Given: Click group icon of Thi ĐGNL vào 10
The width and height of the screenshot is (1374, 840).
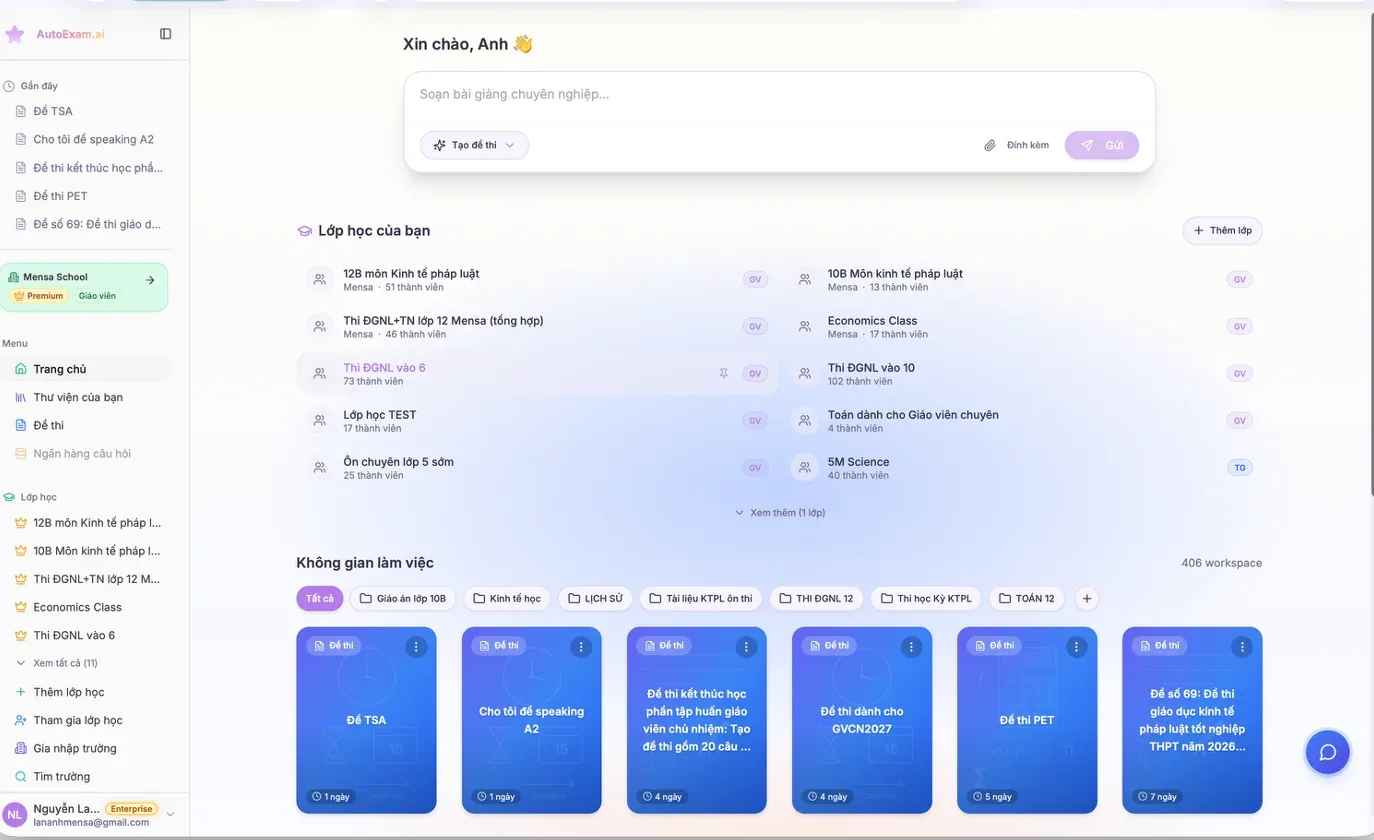Looking at the screenshot, I should [805, 373].
